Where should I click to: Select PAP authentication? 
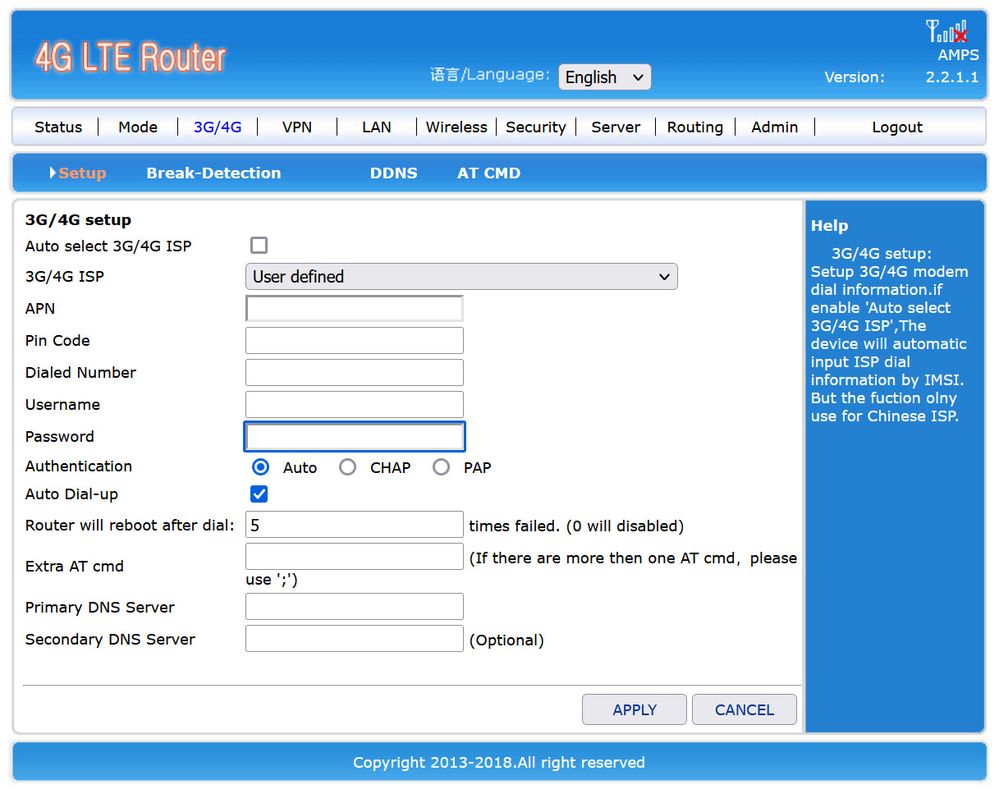(441, 467)
